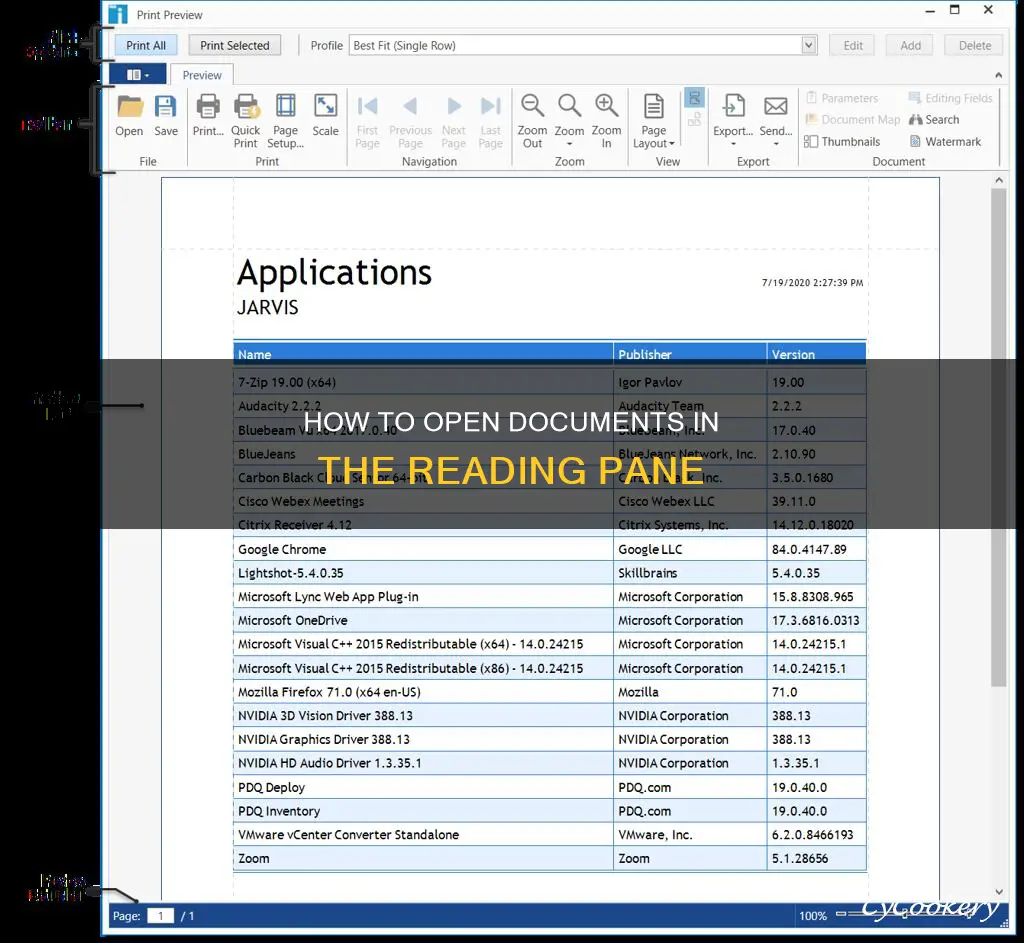Click the profile Edit button

click(x=853, y=45)
